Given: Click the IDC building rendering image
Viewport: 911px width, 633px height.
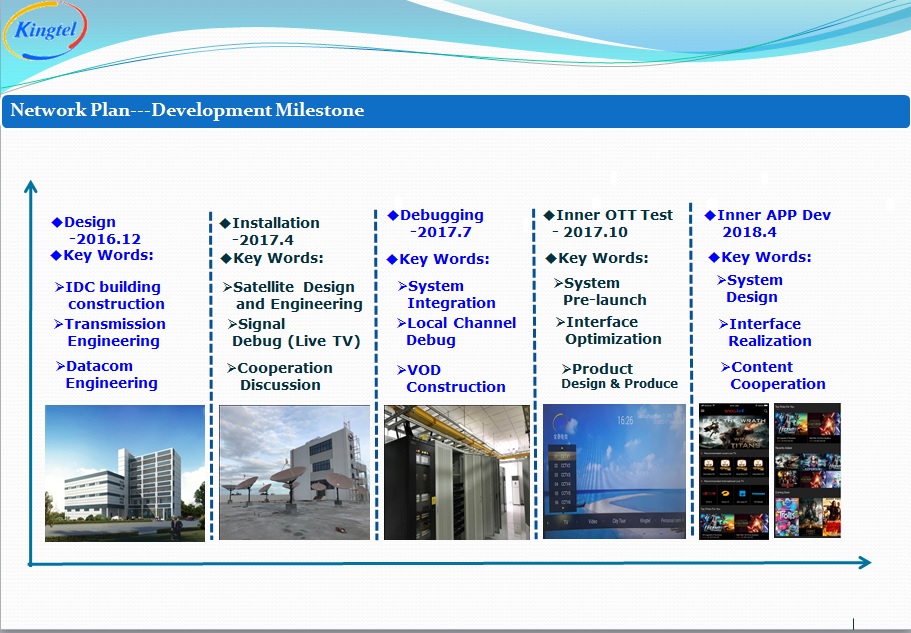Looking at the screenshot, I should point(125,472).
